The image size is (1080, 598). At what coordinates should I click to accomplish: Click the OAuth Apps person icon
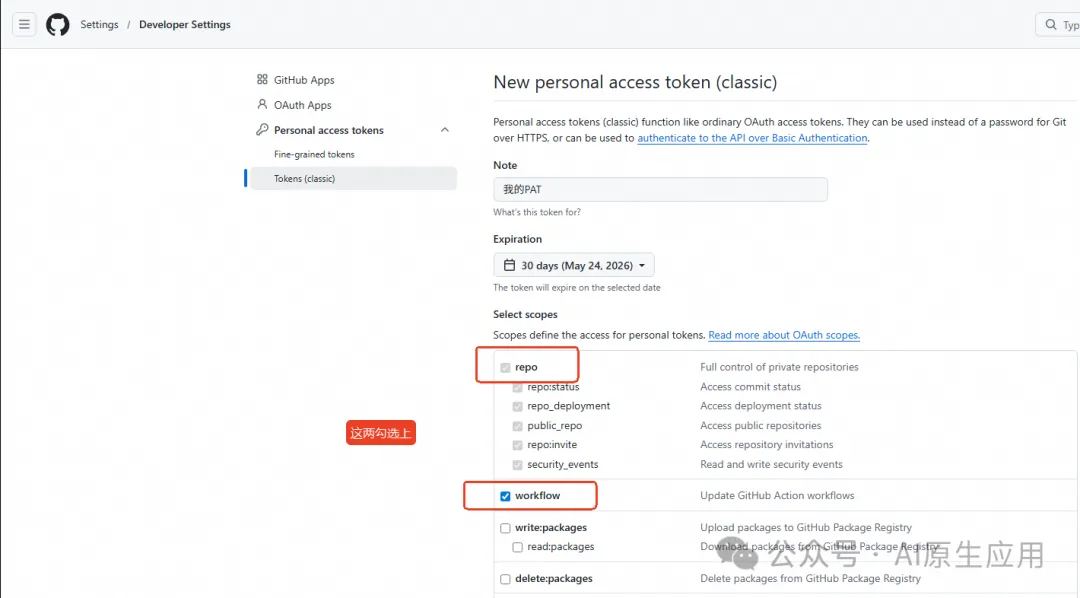tap(262, 105)
